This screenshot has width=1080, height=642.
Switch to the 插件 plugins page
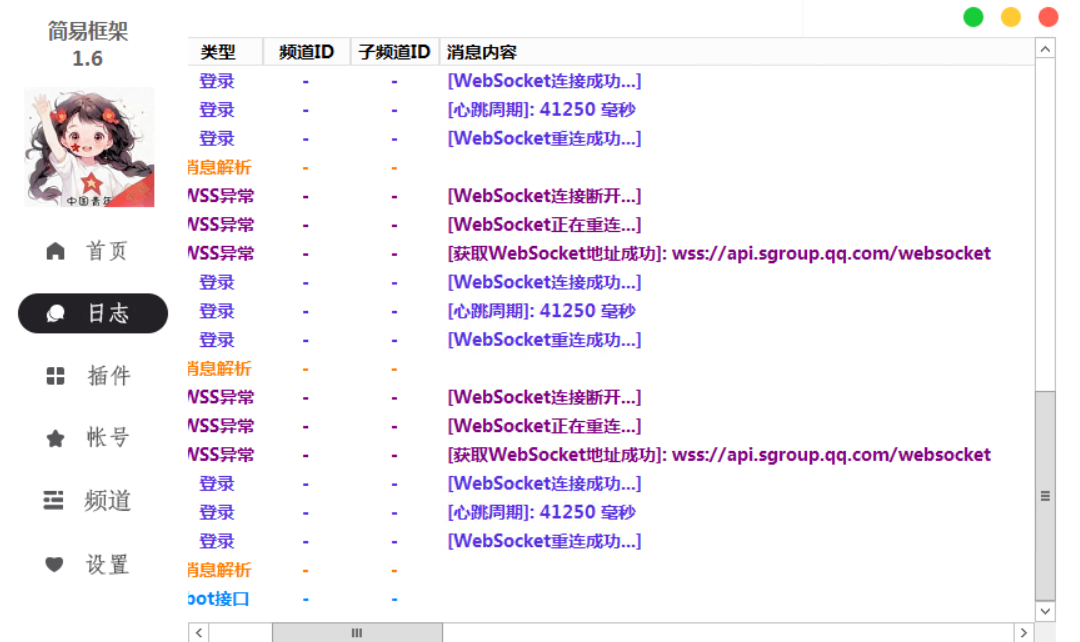tap(108, 376)
